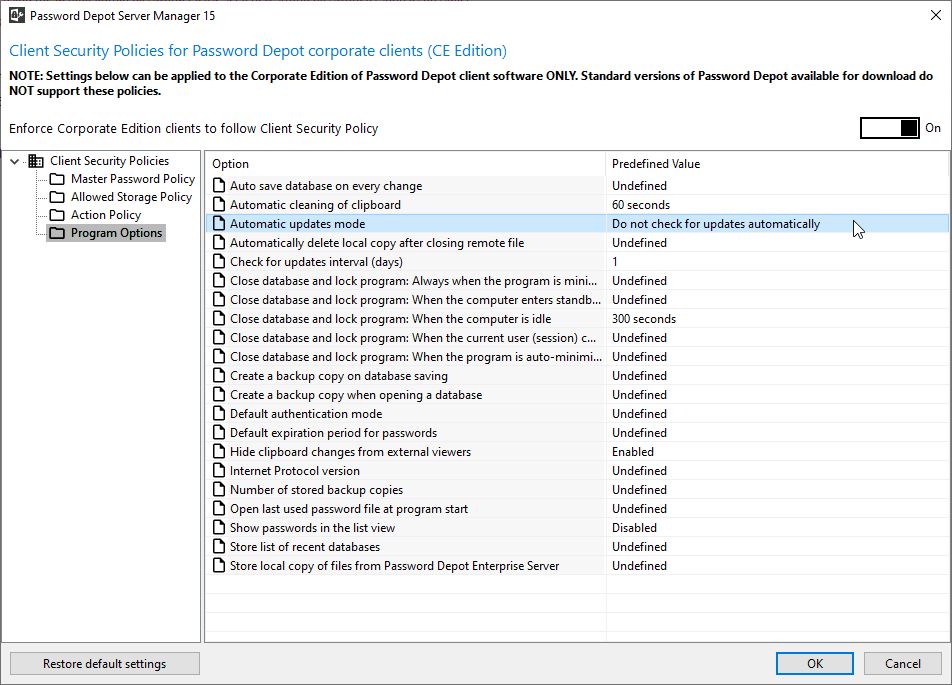The width and height of the screenshot is (952, 685).
Task: Click document icon beside 'When the computer is idle'
Action: (x=219, y=319)
